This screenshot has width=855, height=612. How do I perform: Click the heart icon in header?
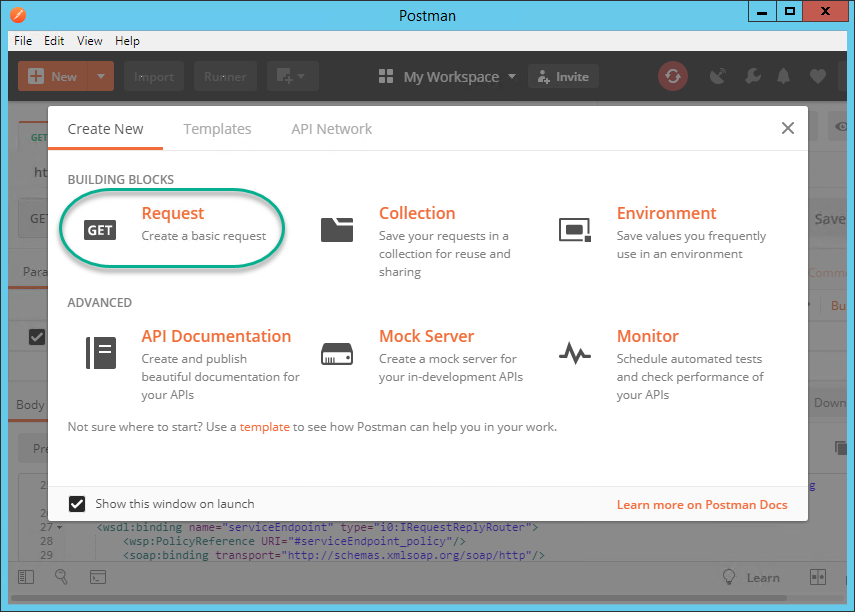[817, 76]
